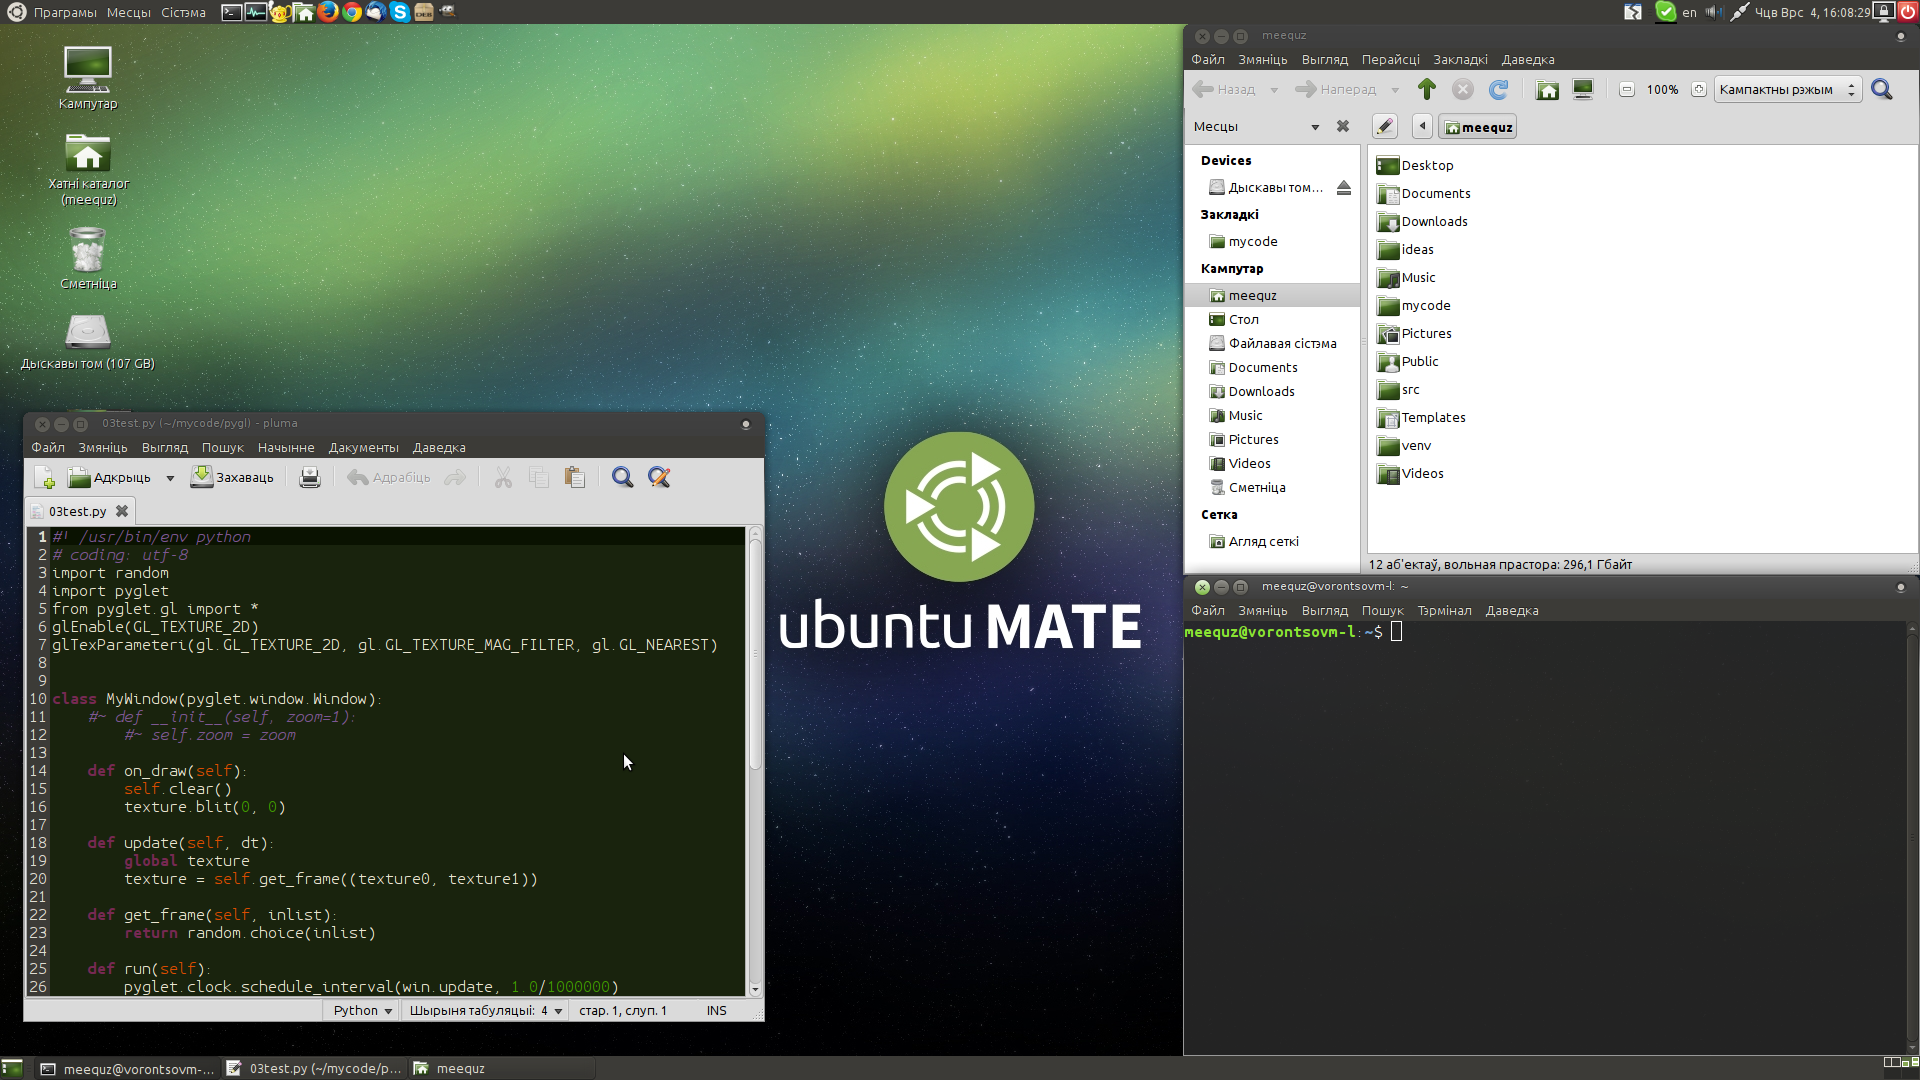Open the tab width selector in pluma

pos(486,1011)
